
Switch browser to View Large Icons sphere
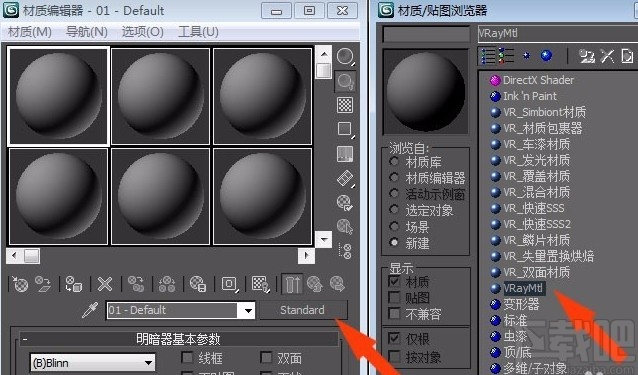click(x=546, y=55)
